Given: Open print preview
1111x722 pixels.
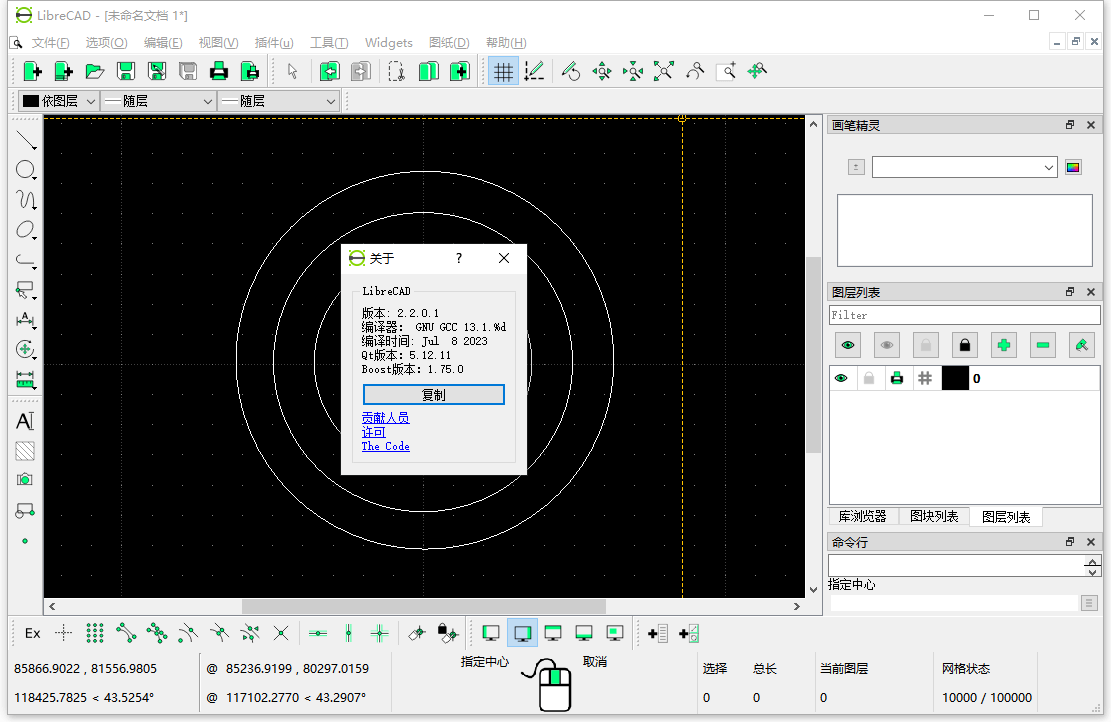Looking at the screenshot, I should 250,72.
